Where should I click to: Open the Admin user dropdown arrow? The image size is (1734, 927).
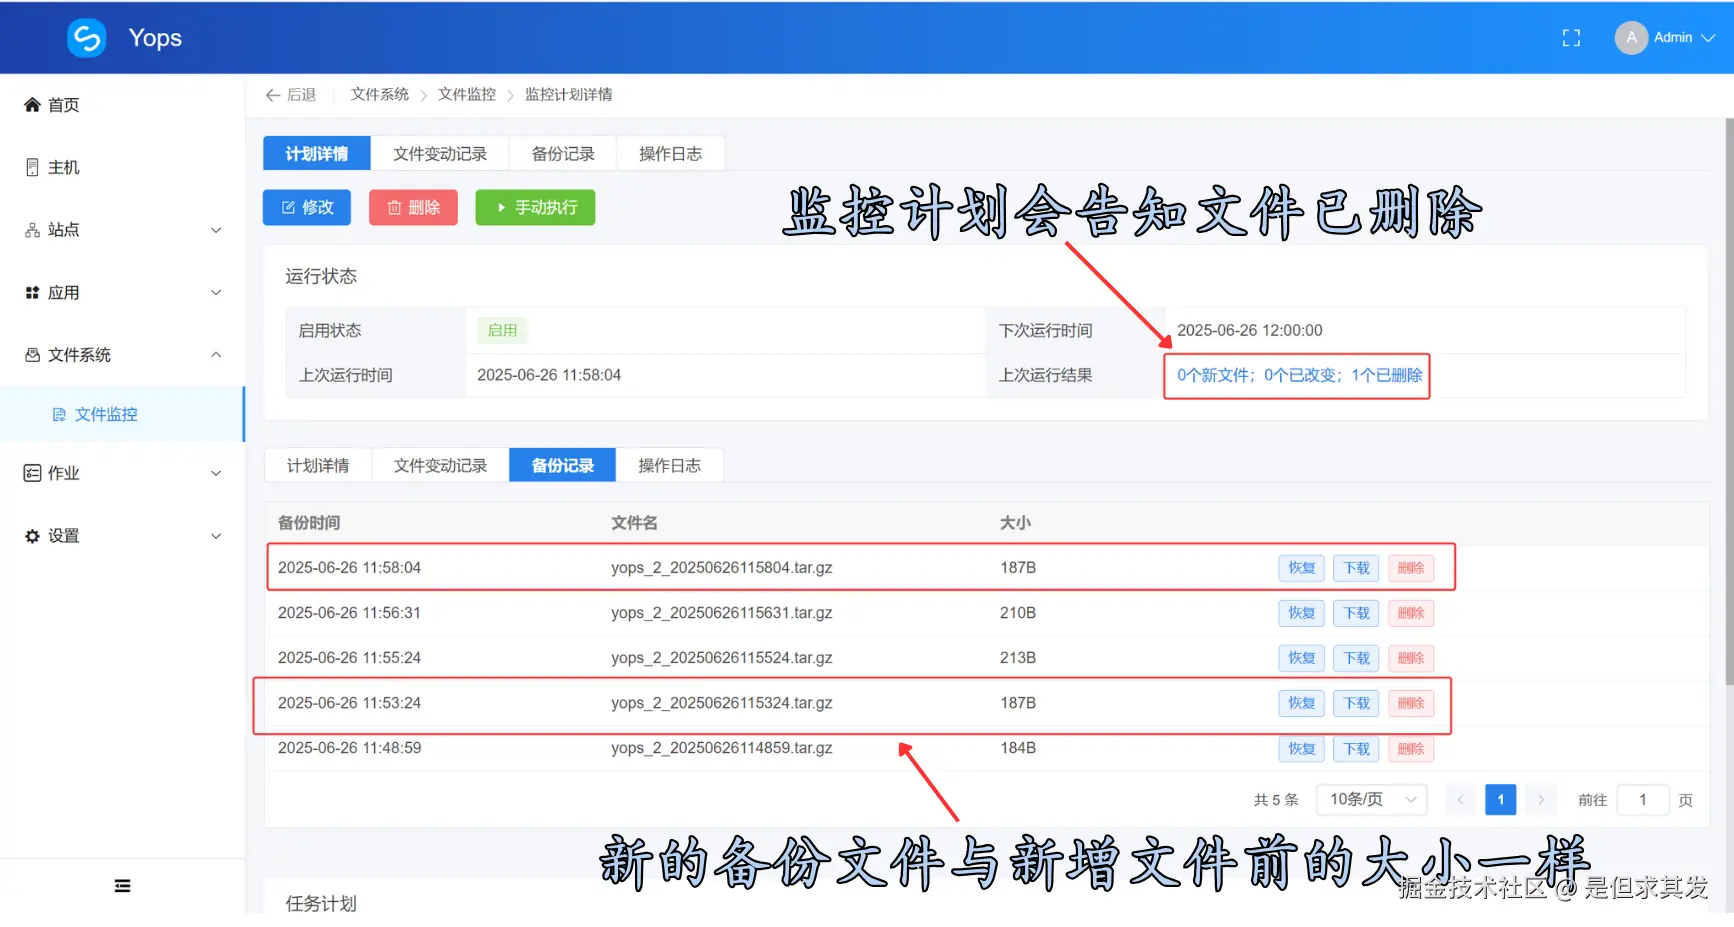[1708, 38]
